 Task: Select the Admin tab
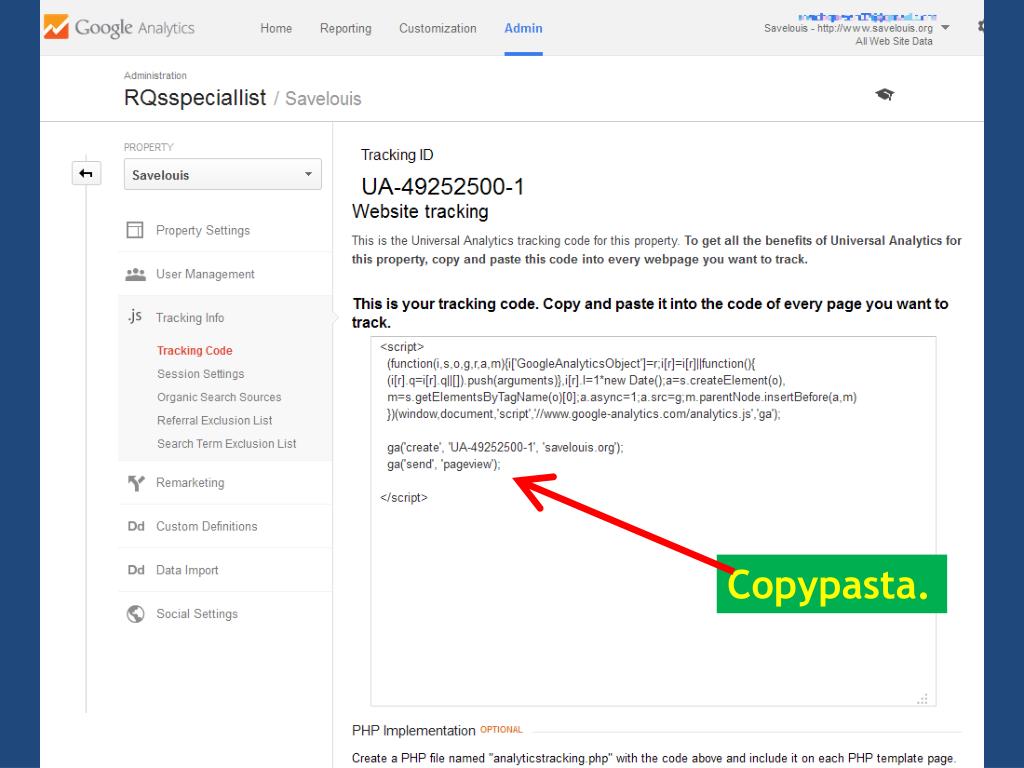pos(523,28)
